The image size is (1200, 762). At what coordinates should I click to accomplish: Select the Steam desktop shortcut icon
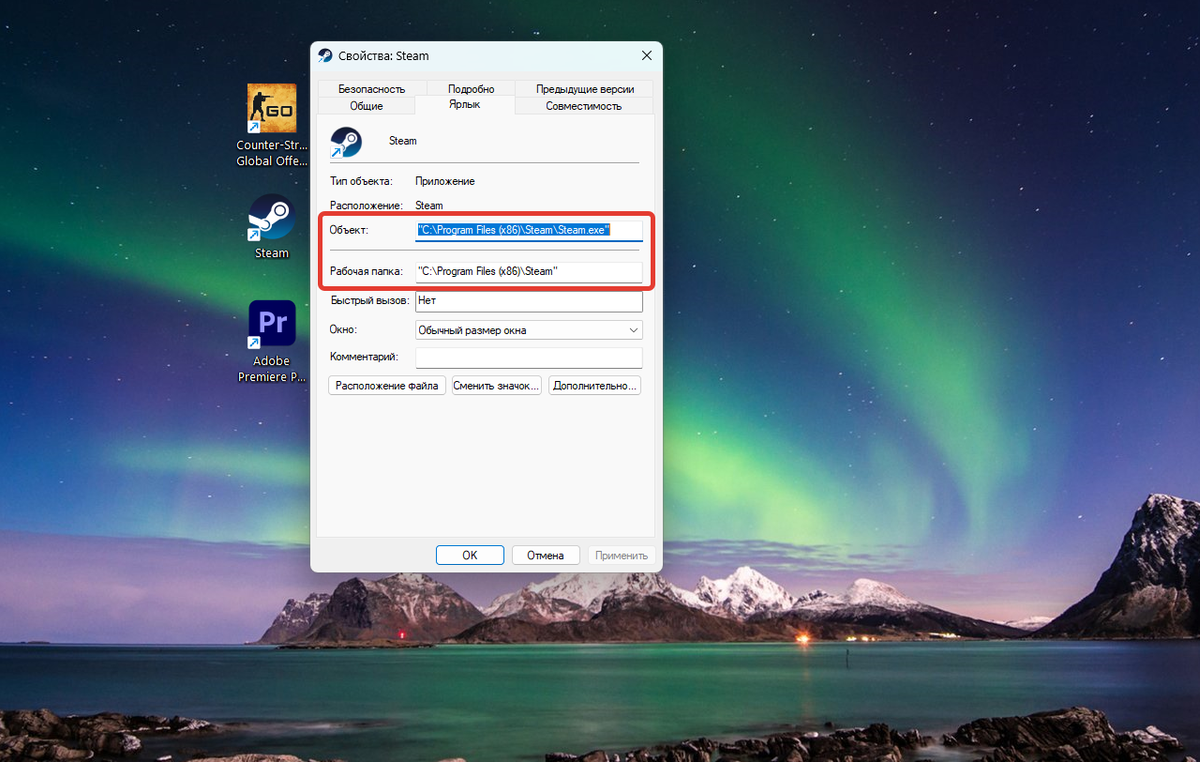point(271,218)
